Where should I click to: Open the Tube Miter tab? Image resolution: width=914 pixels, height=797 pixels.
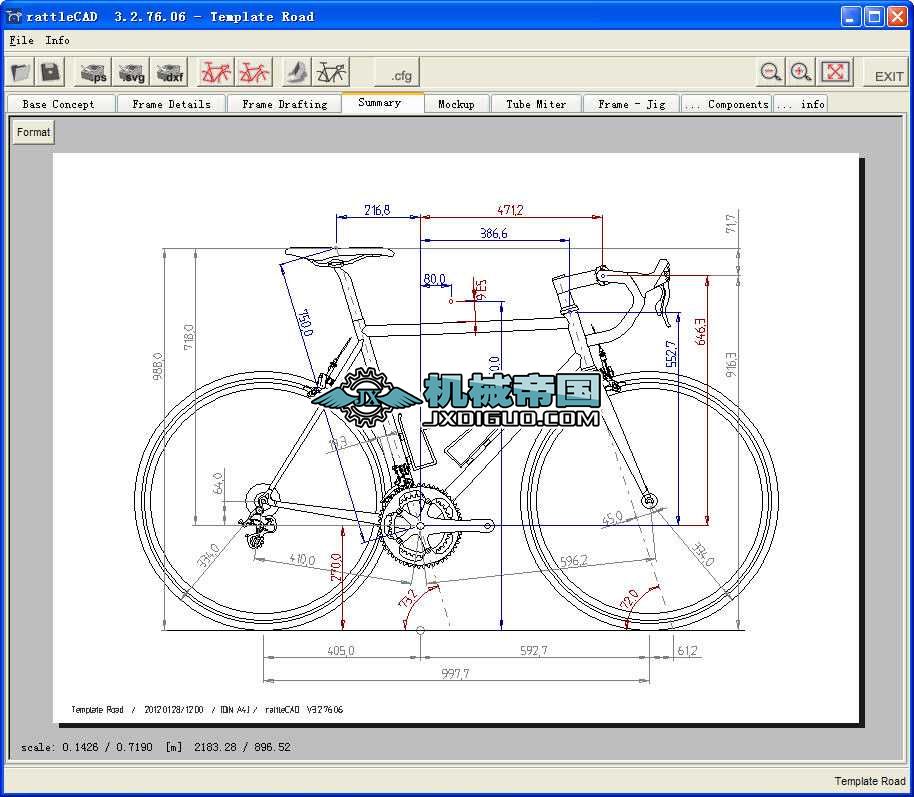pyautogui.click(x=536, y=104)
